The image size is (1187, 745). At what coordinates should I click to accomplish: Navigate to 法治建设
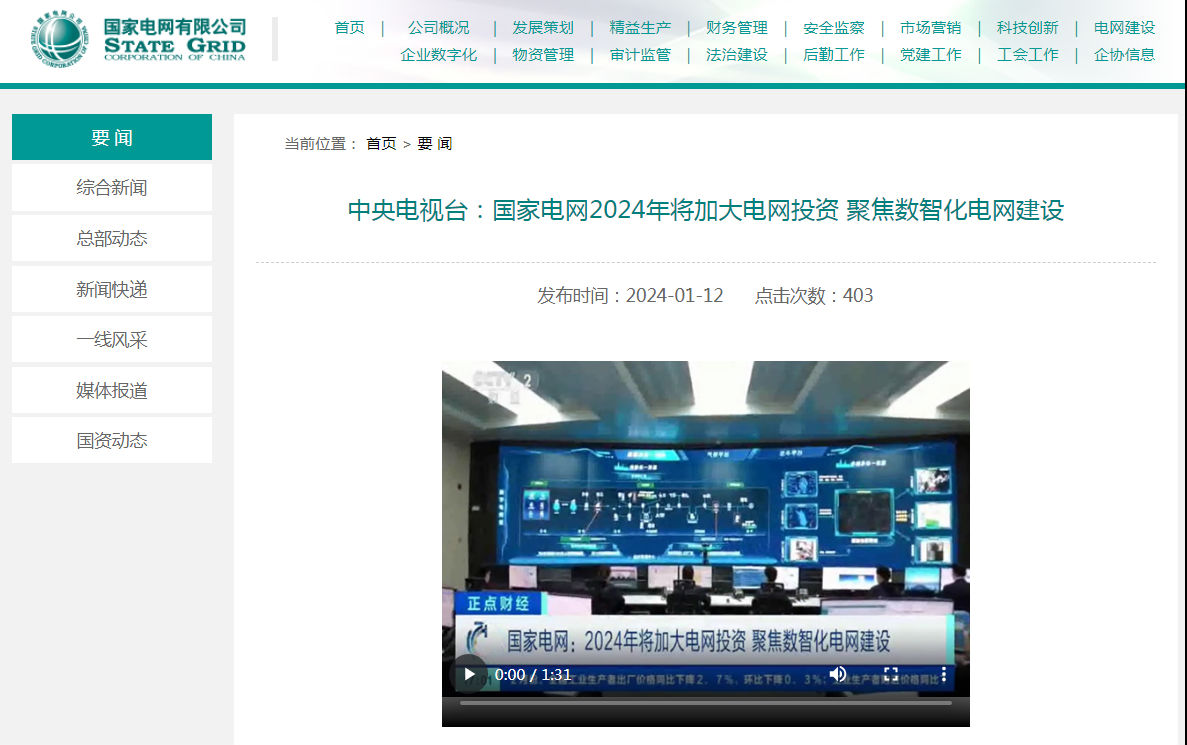[737, 55]
